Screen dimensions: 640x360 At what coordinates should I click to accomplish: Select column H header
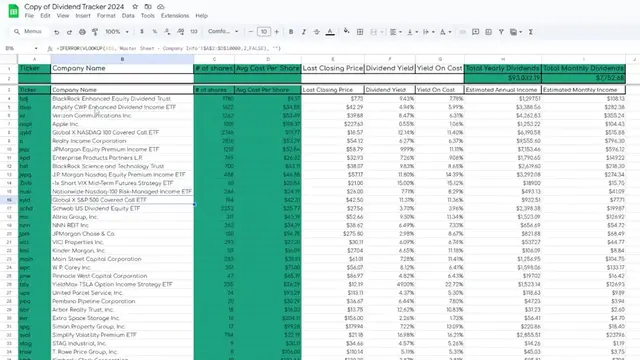(x=503, y=59)
